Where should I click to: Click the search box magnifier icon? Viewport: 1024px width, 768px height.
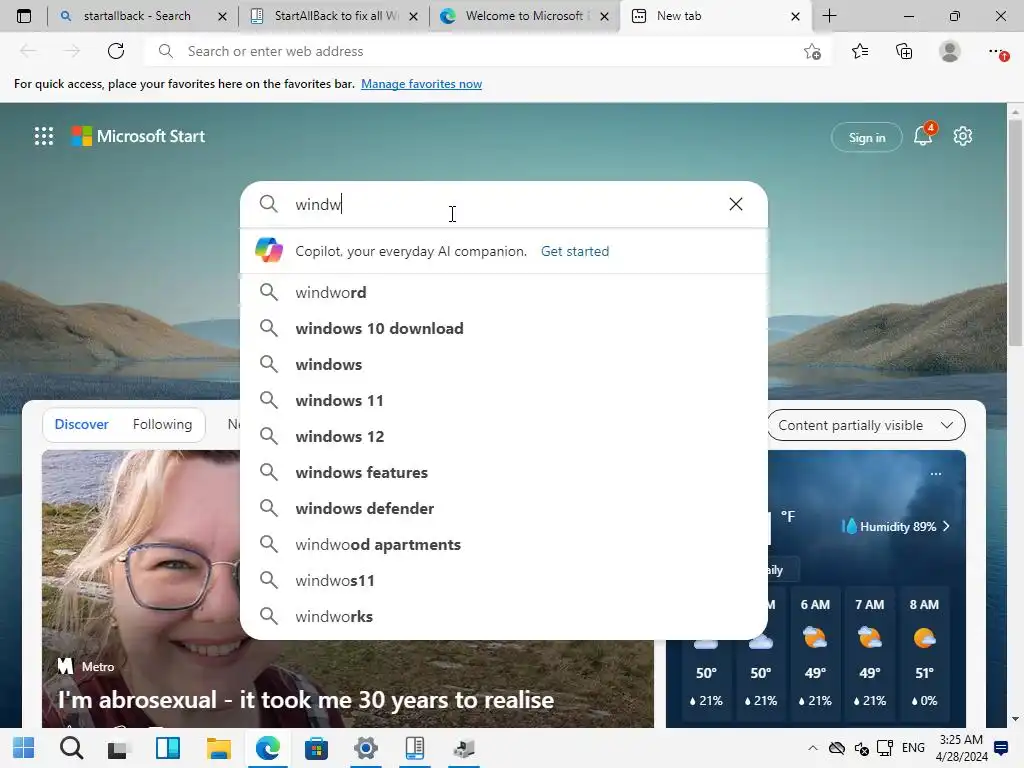[268, 204]
